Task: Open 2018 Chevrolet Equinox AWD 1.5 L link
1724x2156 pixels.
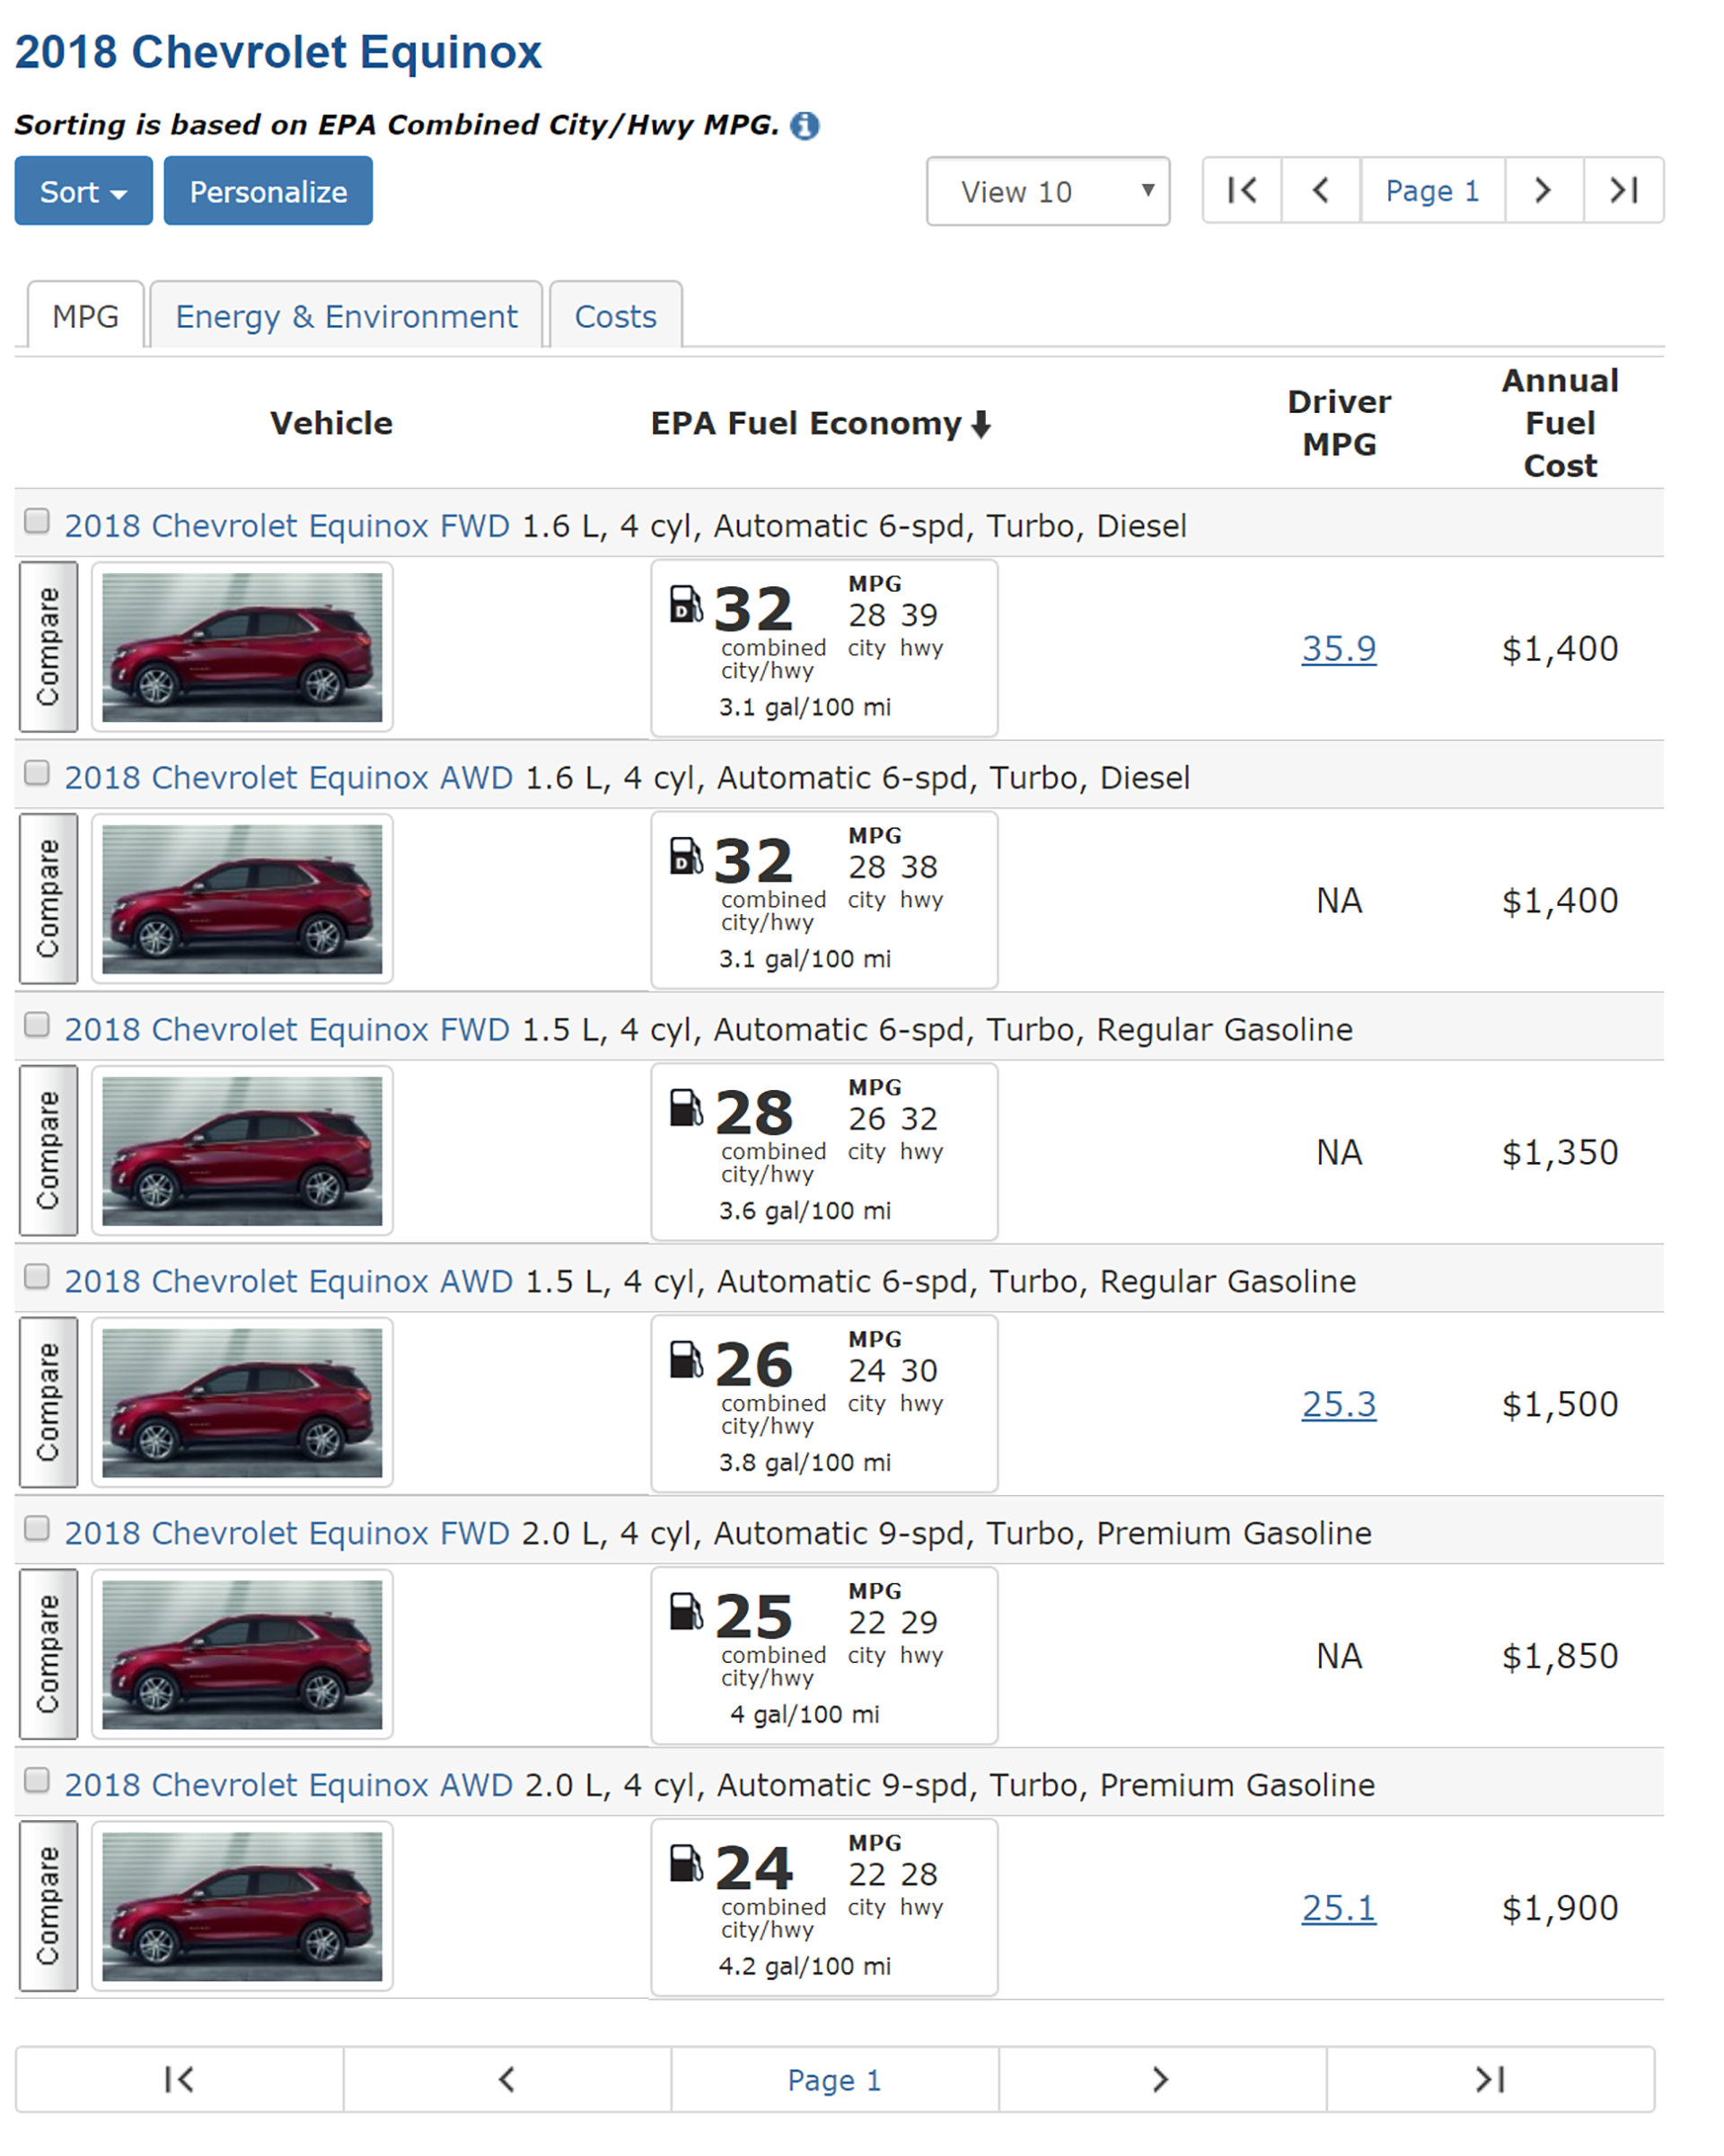Action: [x=289, y=1282]
